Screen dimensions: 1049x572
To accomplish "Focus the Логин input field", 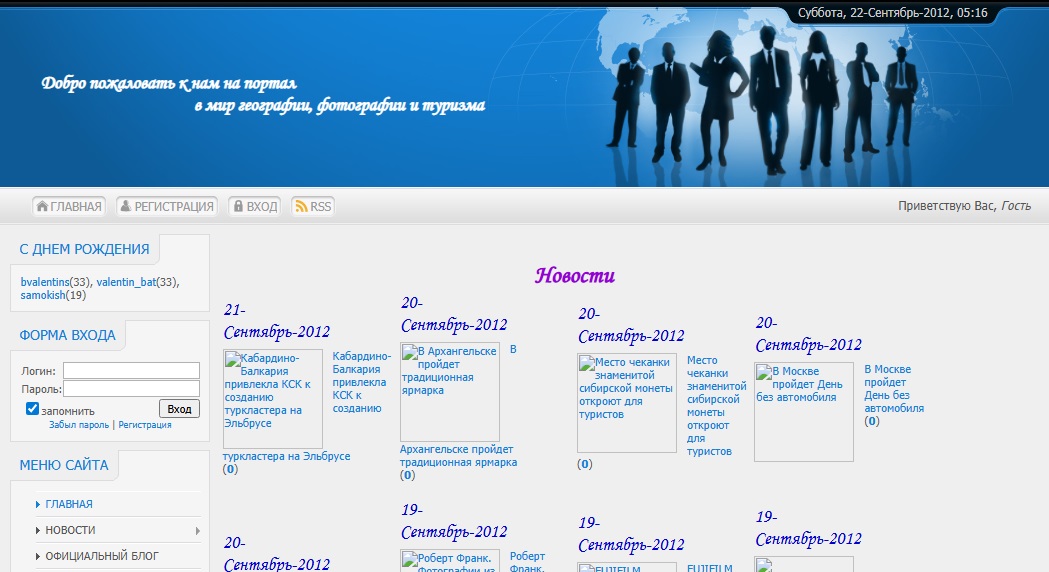I will point(131,370).
